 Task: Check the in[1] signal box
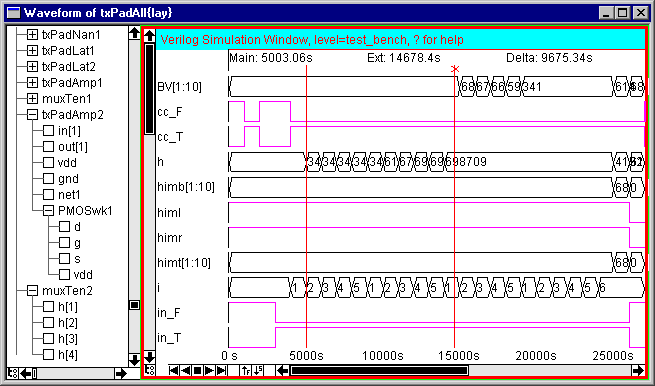48,131
